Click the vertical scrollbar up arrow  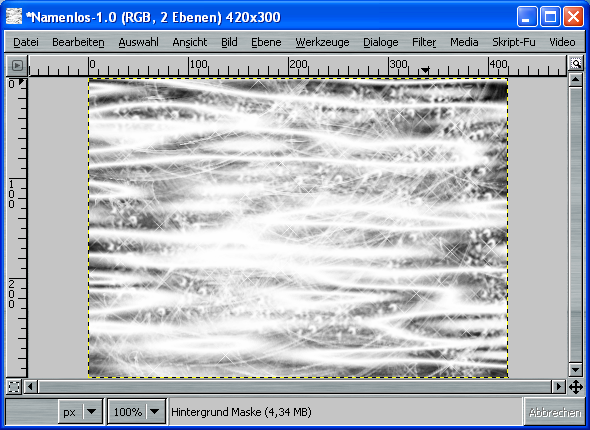click(576, 80)
